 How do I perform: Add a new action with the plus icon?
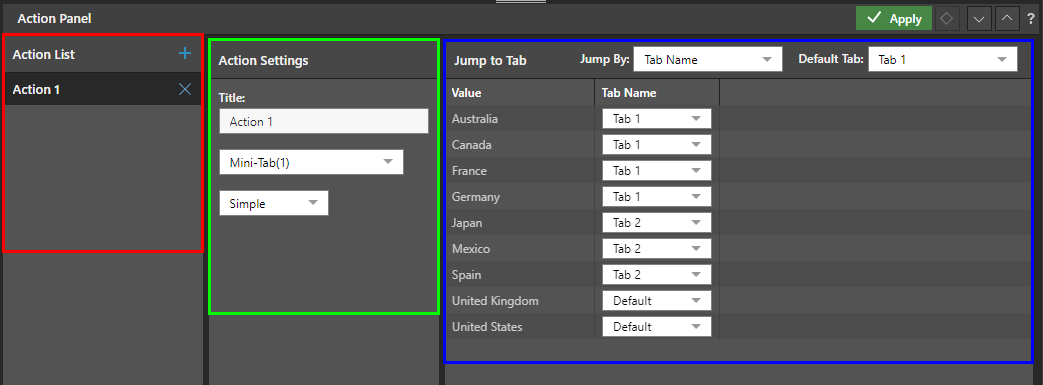[x=185, y=54]
